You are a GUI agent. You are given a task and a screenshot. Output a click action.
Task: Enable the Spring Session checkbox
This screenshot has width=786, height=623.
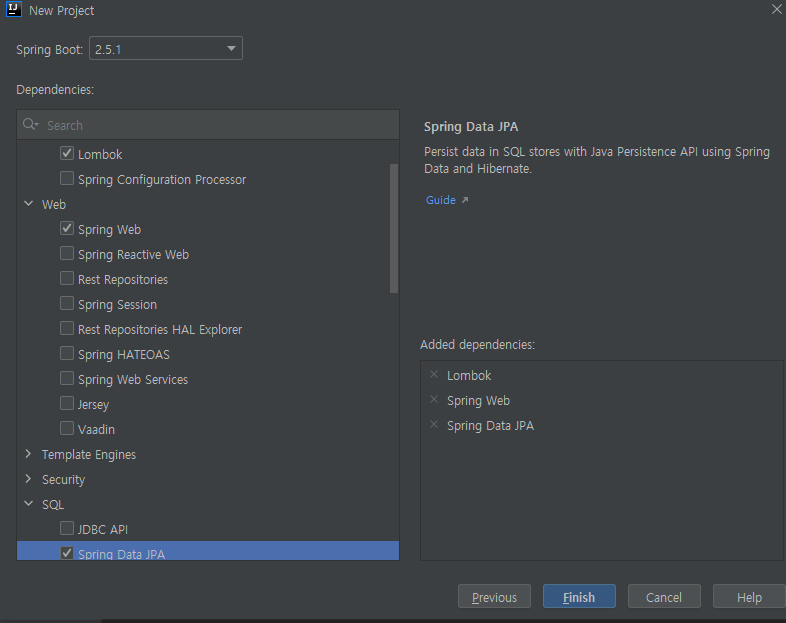click(67, 304)
